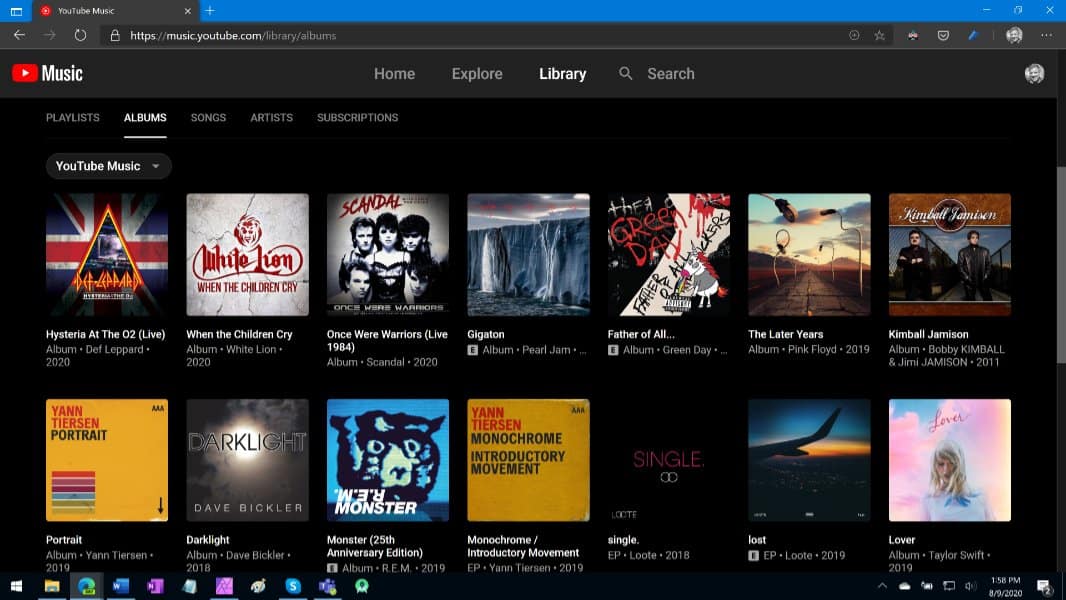Open the browser profile avatar
The height and width of the screenshot is (600, 1066).
pos(1014,35)
